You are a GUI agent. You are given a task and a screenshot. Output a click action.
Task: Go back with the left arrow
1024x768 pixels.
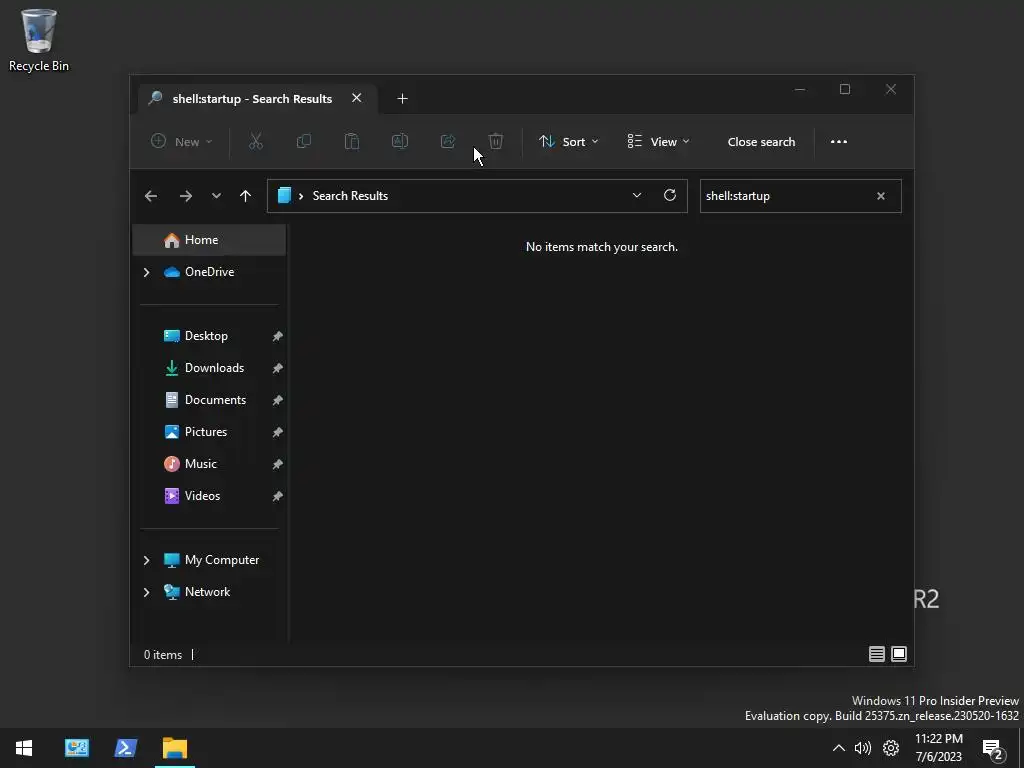[x=151, y=196]
